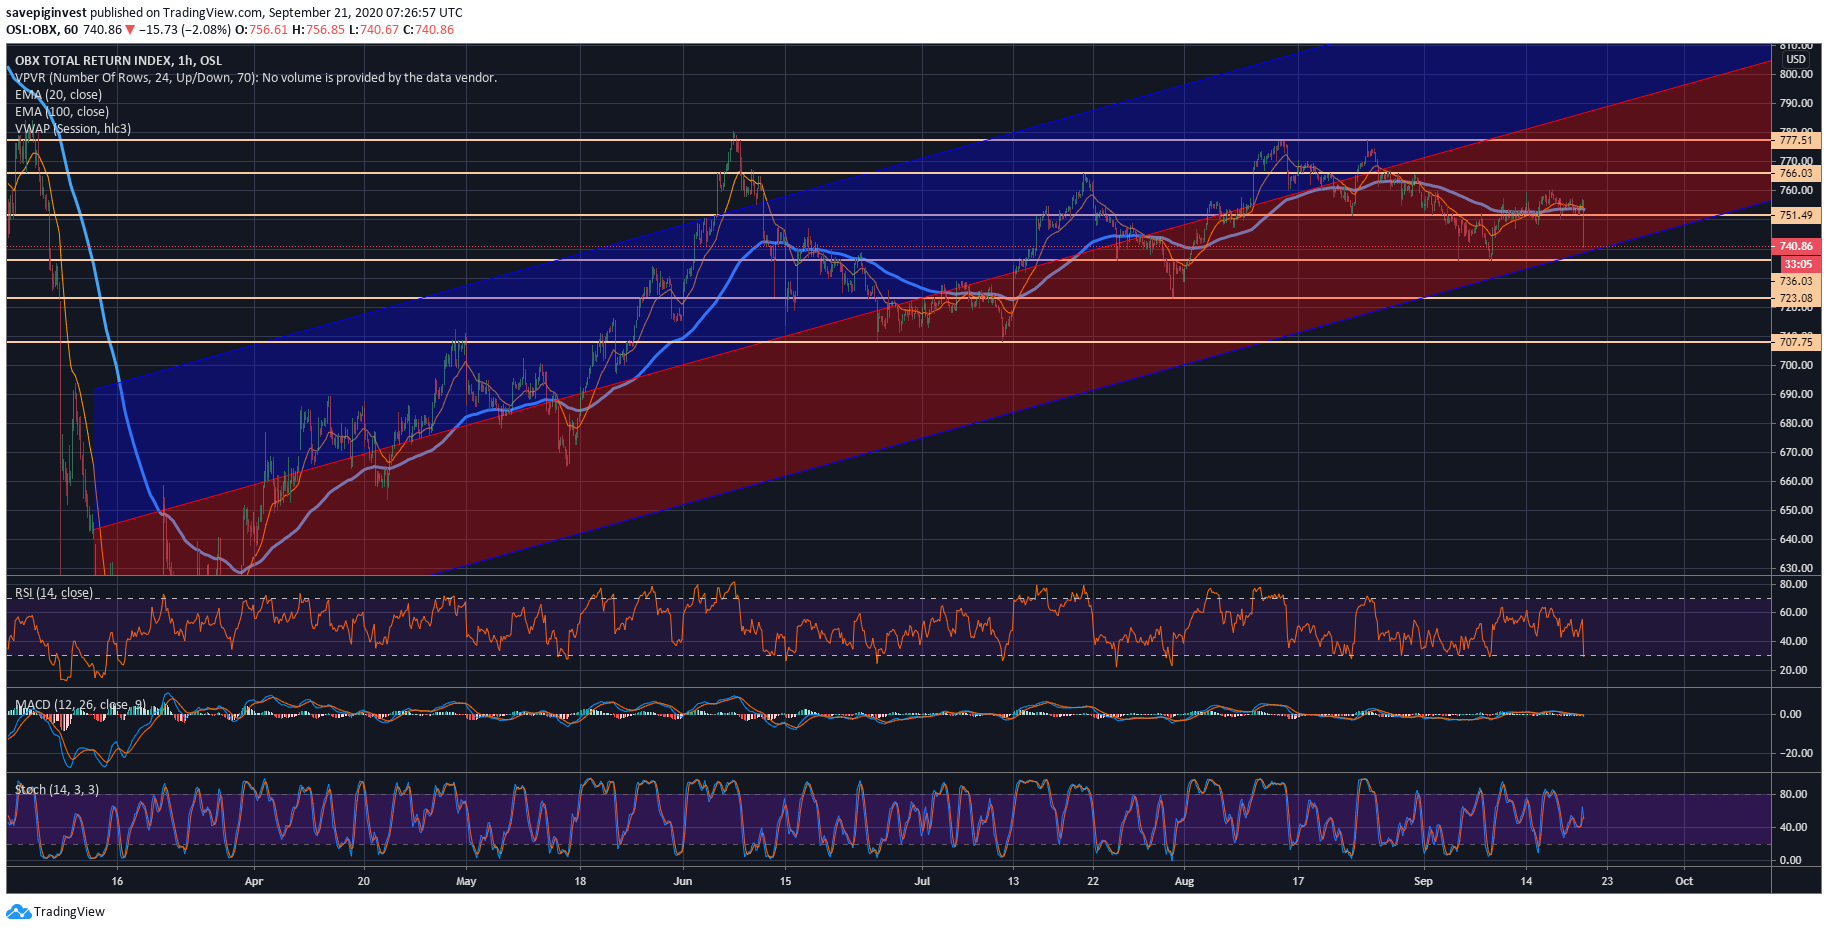Viewport: 1828px width, 930px height.
Task: Click the TradingView cloud logo icon
Action: 18,911
